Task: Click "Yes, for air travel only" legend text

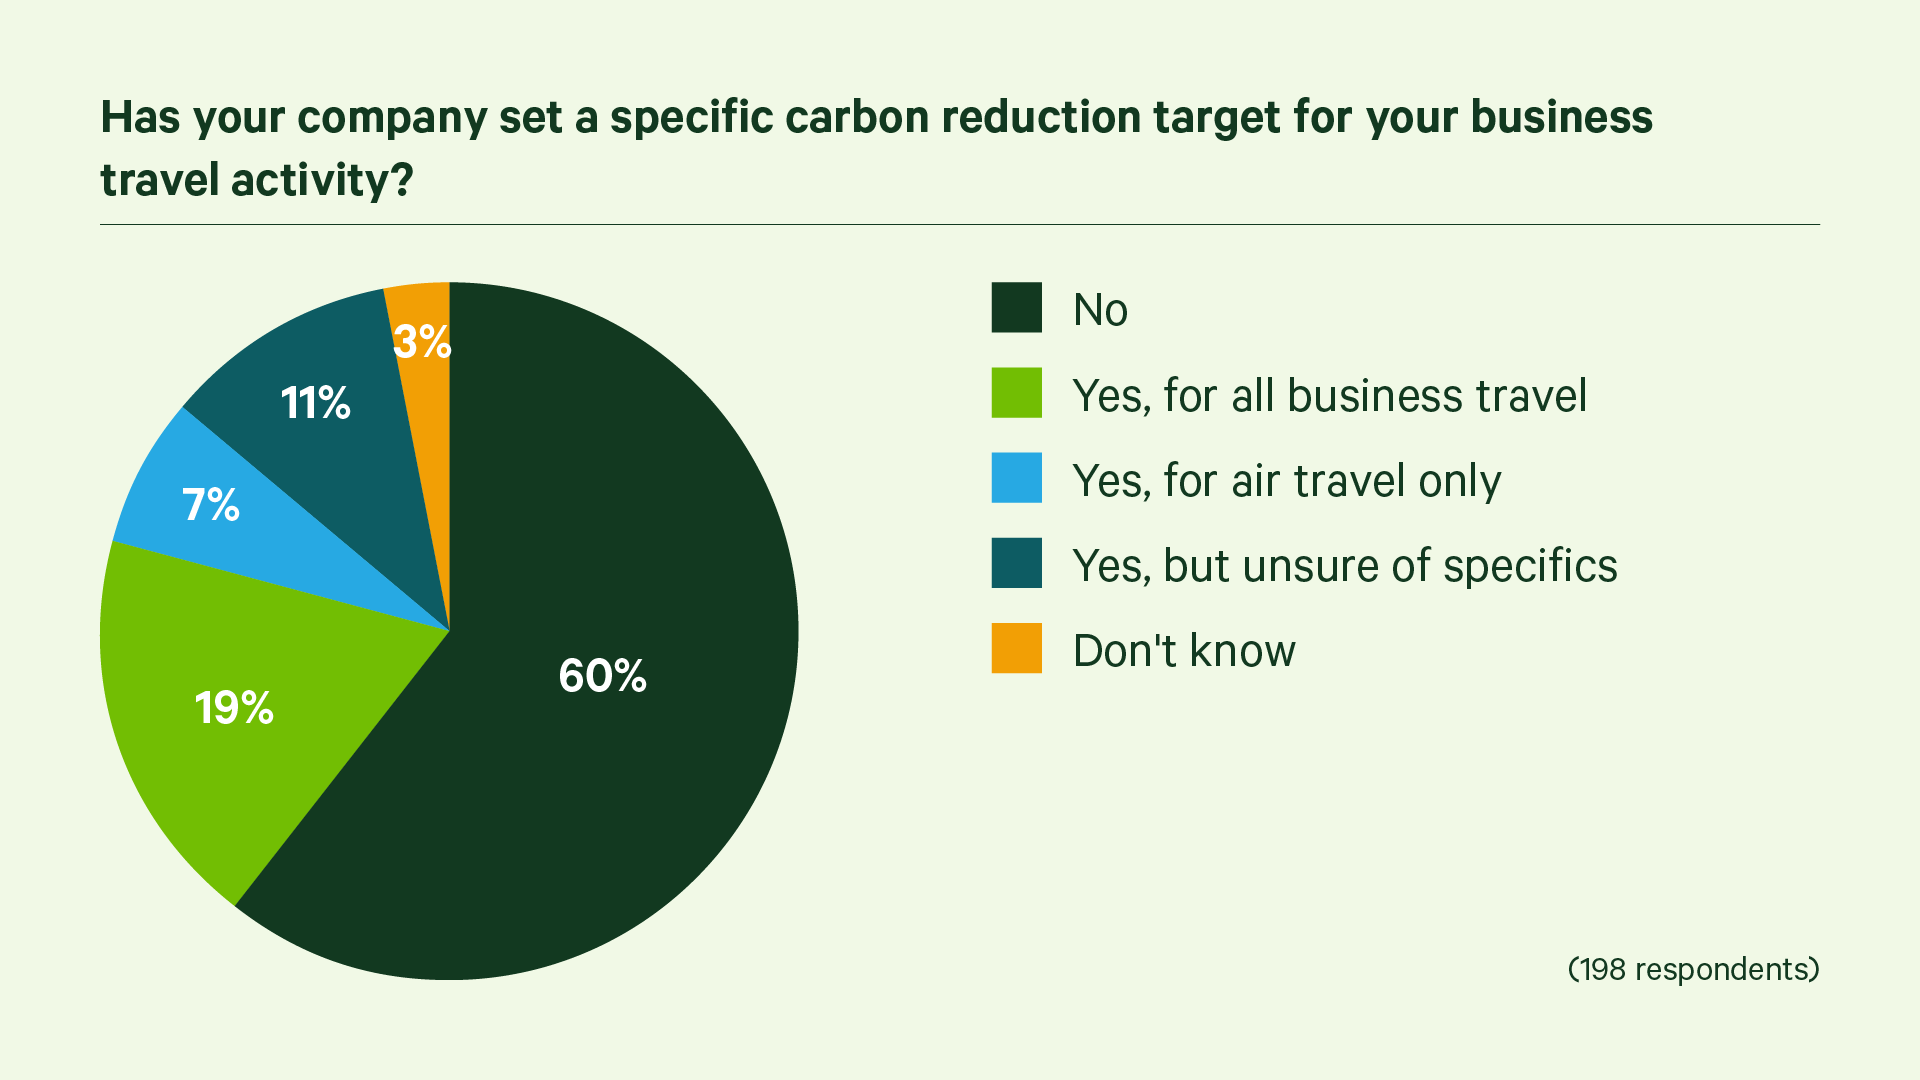Action: 1286,481
